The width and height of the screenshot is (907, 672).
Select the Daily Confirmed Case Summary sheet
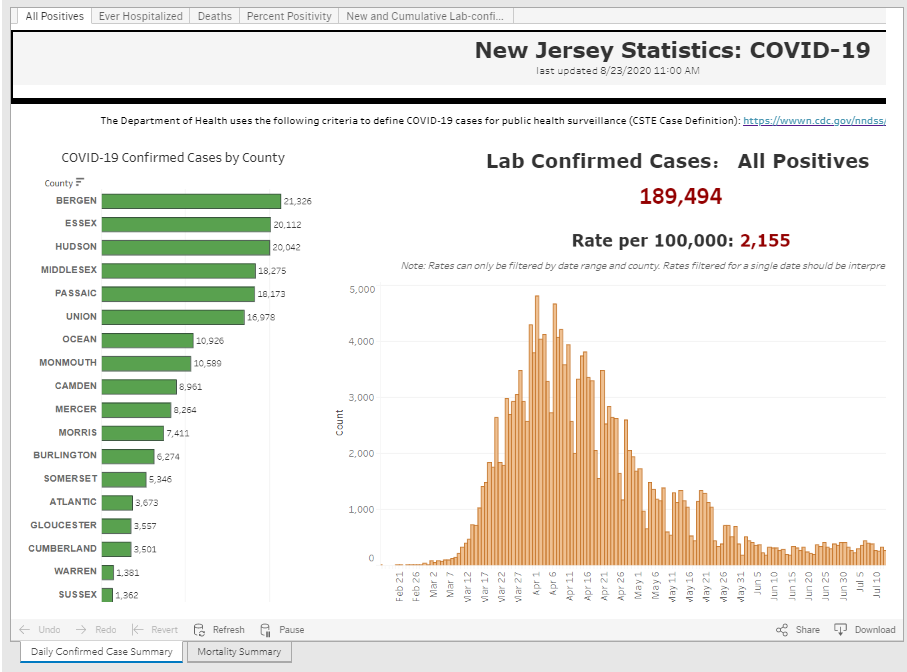pyautogui.click(x=101, y=652)
